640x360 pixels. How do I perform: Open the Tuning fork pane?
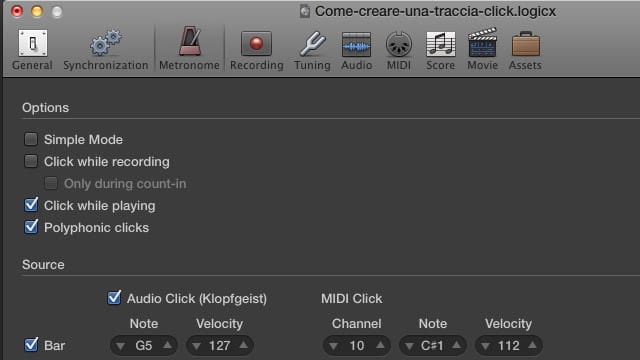point(312,50)
